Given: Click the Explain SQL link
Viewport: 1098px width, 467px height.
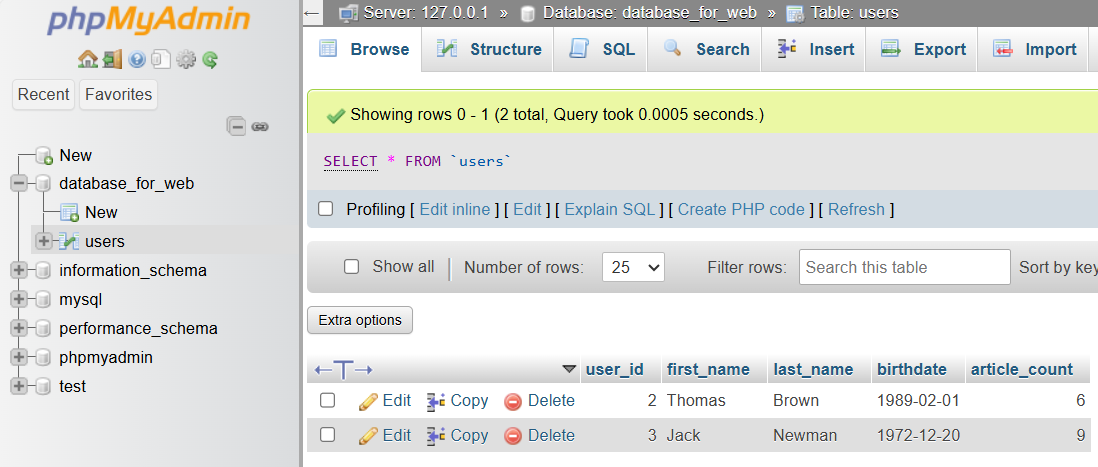Looking at the screenshot, I should [610, 209].
